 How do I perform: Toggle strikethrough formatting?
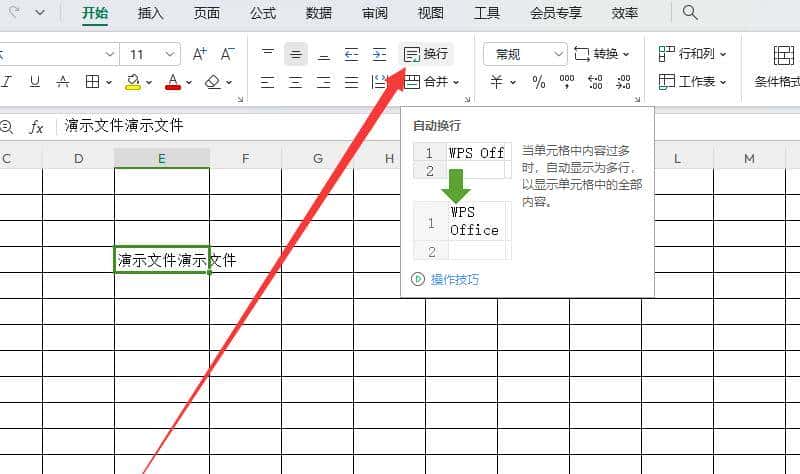tap(63, 82)
